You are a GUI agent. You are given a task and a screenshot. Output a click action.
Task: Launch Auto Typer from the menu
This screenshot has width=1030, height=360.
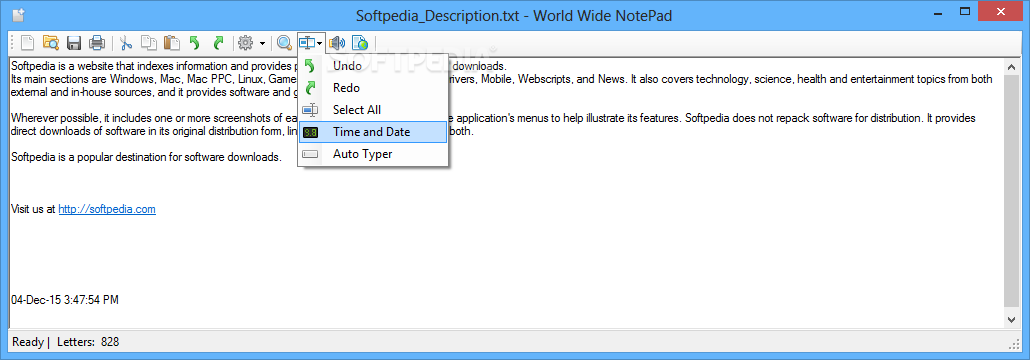pyautogui.click(x=373, y=154)
